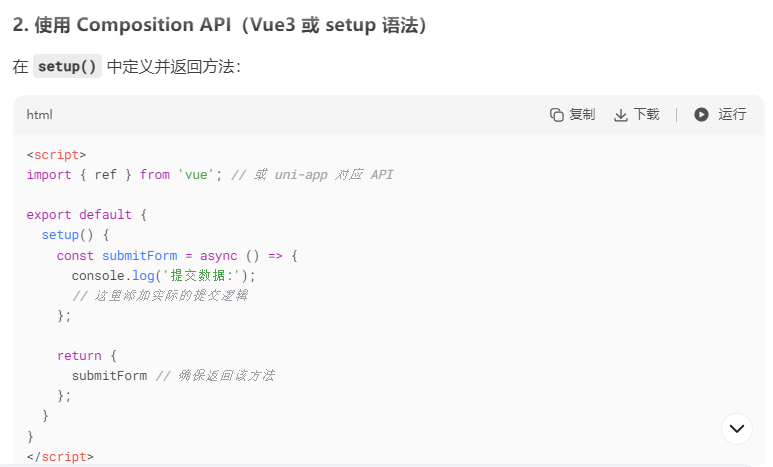The width and height of the screenshot is (773, 467).
Task: Click the 'vue' string in import line
Action: tap(196, 175)
